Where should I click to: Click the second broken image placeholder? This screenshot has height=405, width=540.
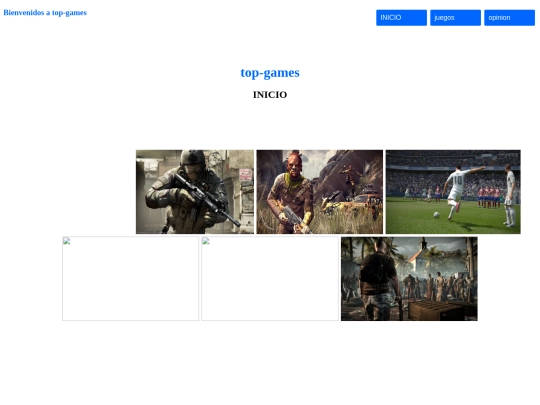pyautogui.click(x=270, y=279)
